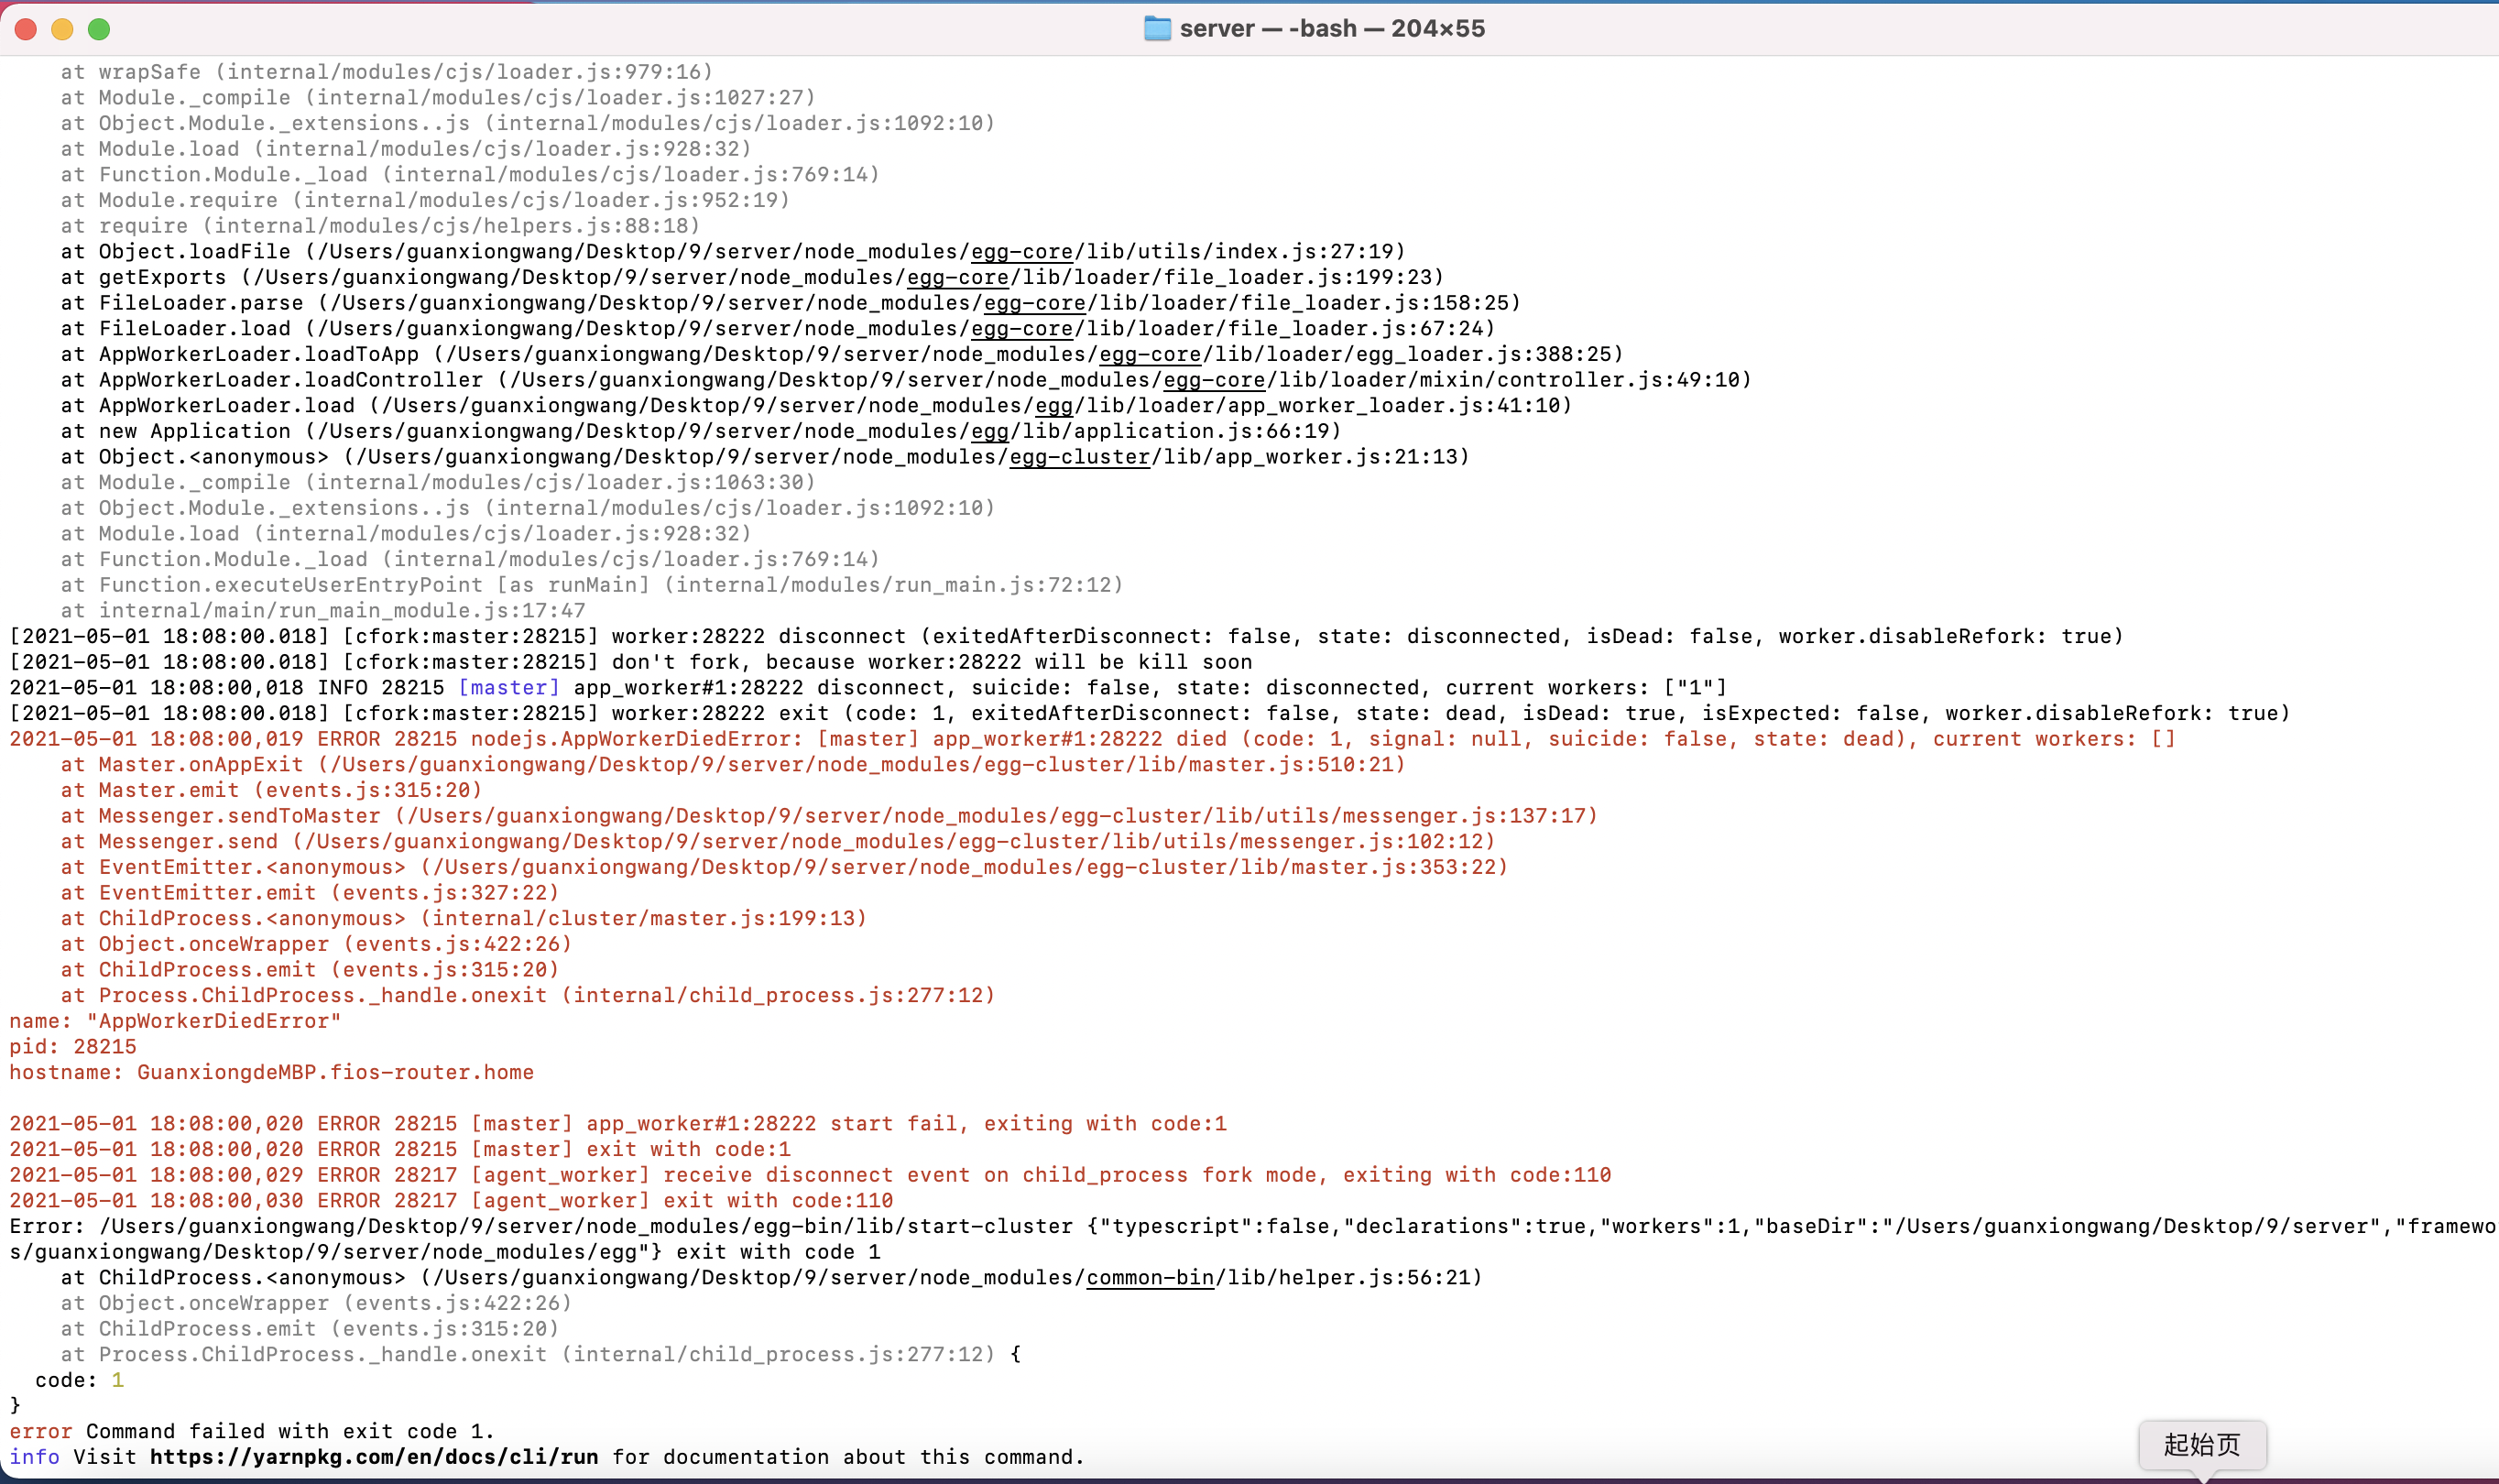Click underlined 'egg-core' in getExports line

pos(958,278)
